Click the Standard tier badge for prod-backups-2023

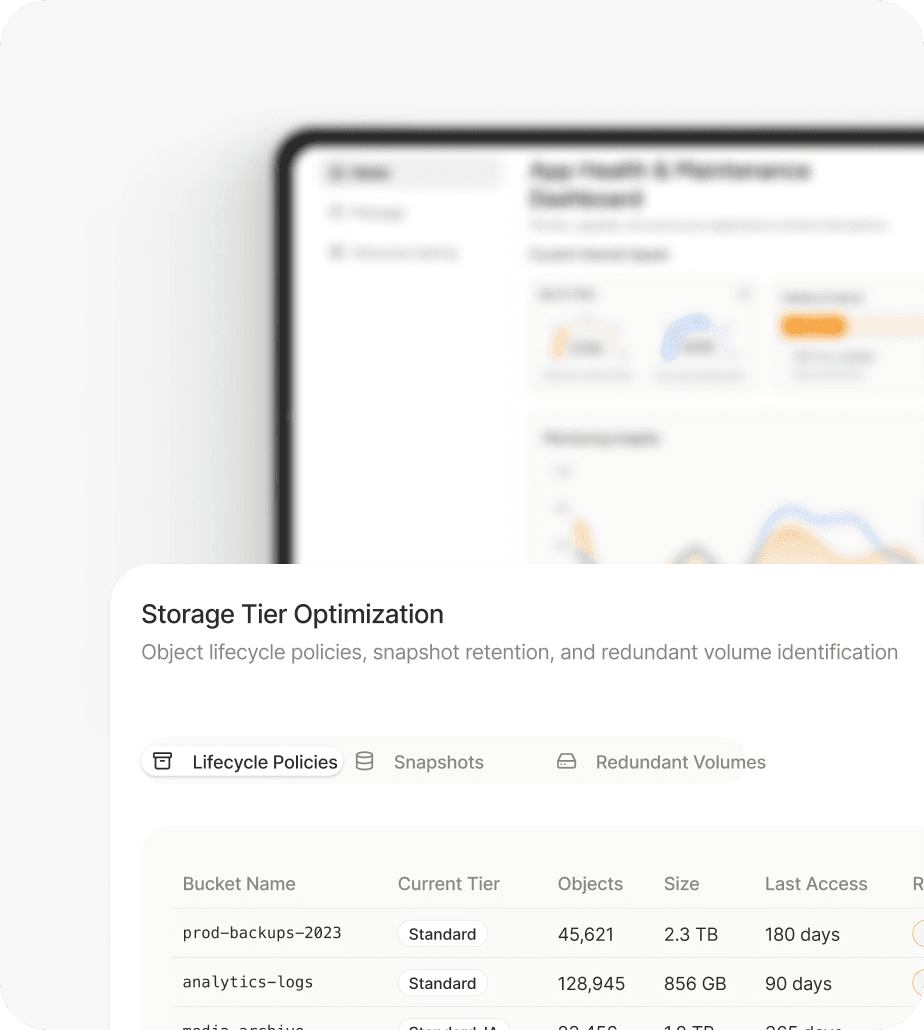(x=443, y=933)
